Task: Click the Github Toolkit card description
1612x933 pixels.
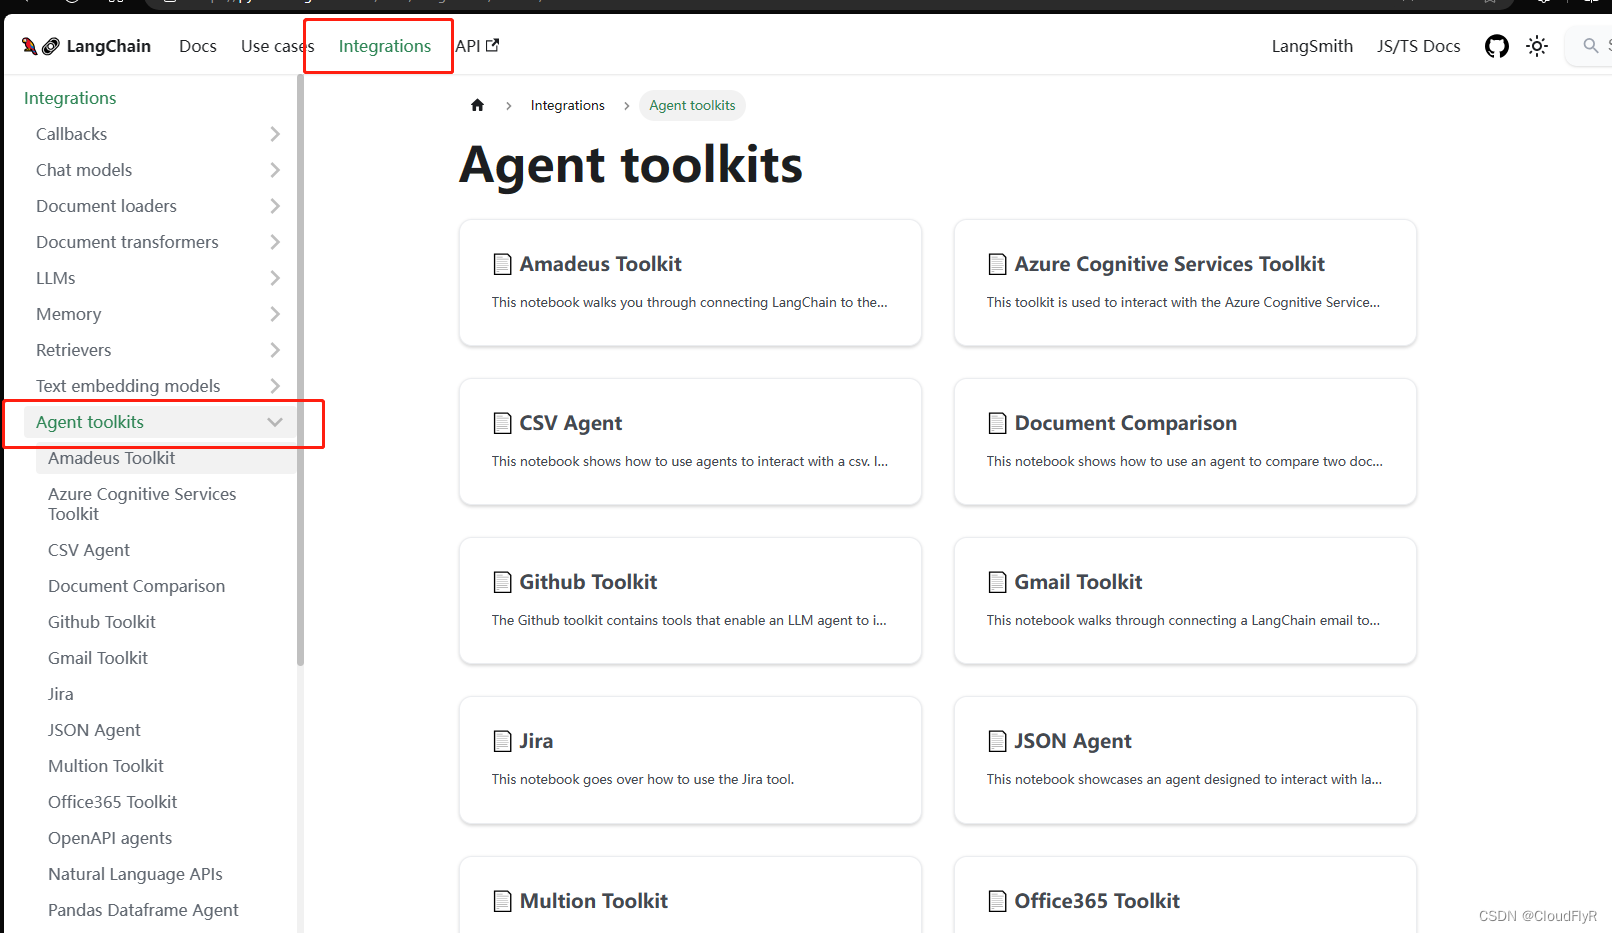Action: [x=689, y=620]
